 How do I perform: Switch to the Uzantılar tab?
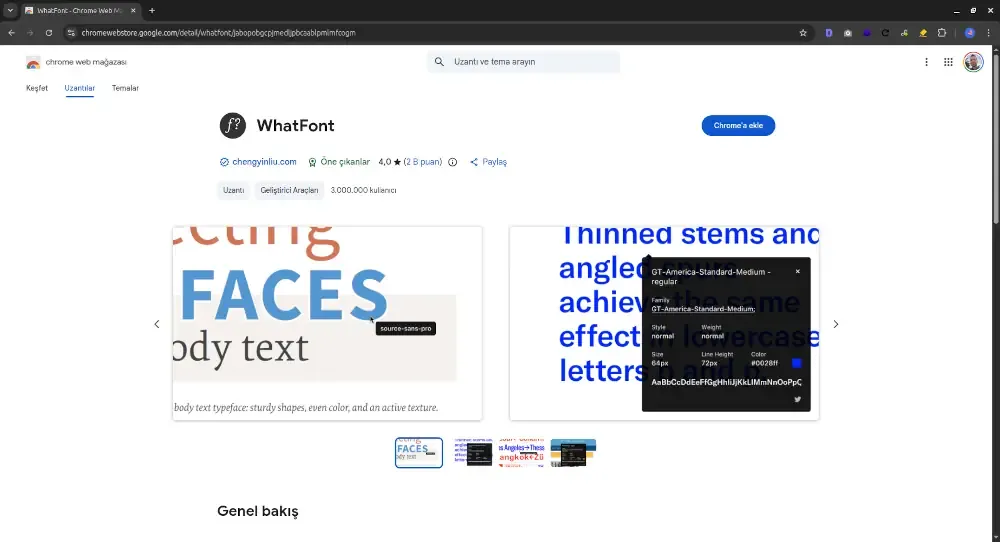click(80, 88)
